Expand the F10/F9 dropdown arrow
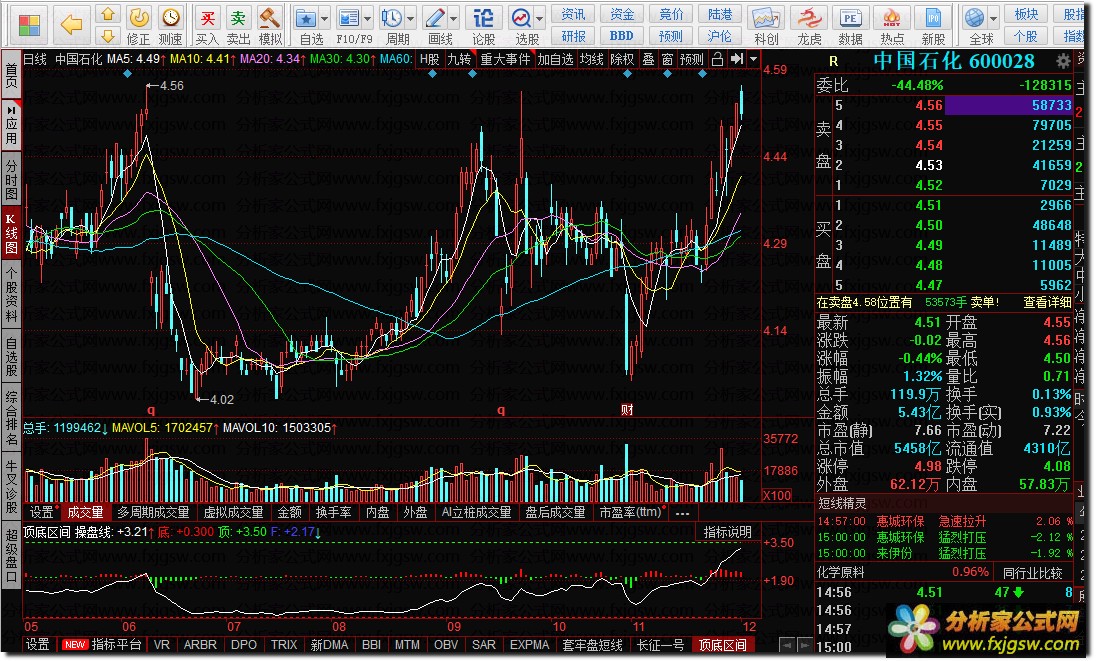Screen dimensions: 1096x661 (x=368, y=19)
